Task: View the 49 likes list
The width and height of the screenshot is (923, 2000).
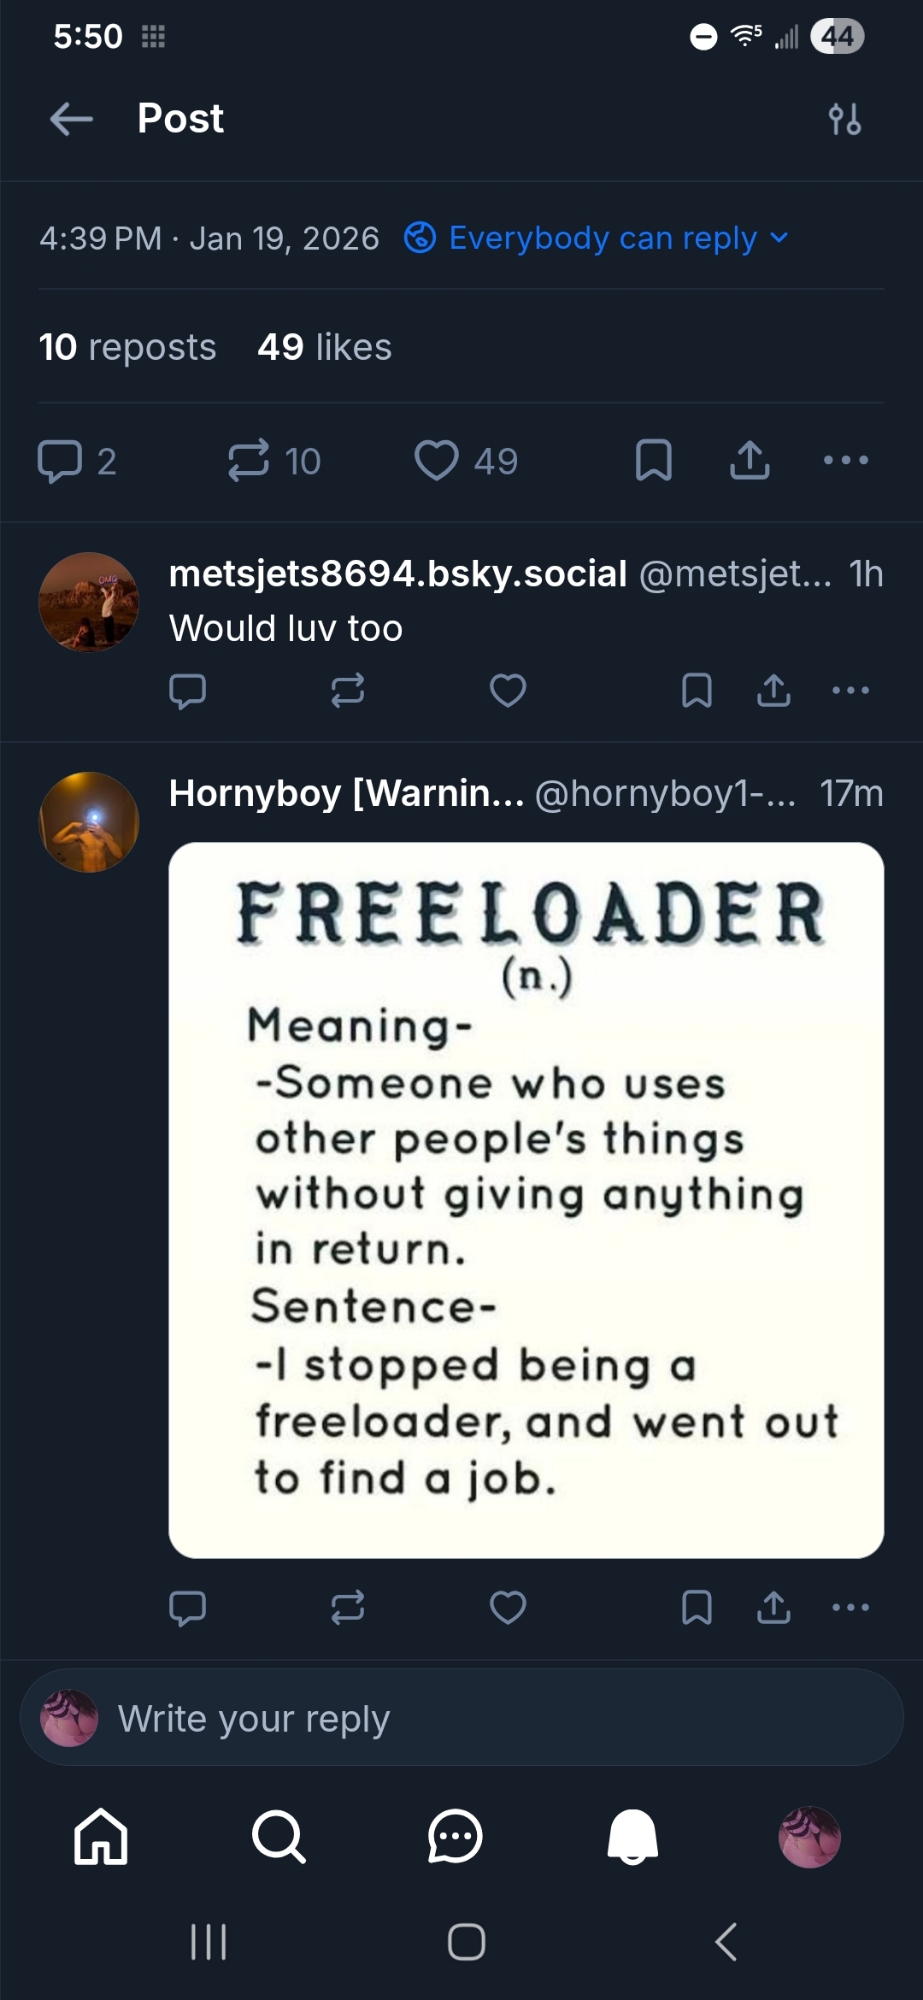Action: coord(324,347)
